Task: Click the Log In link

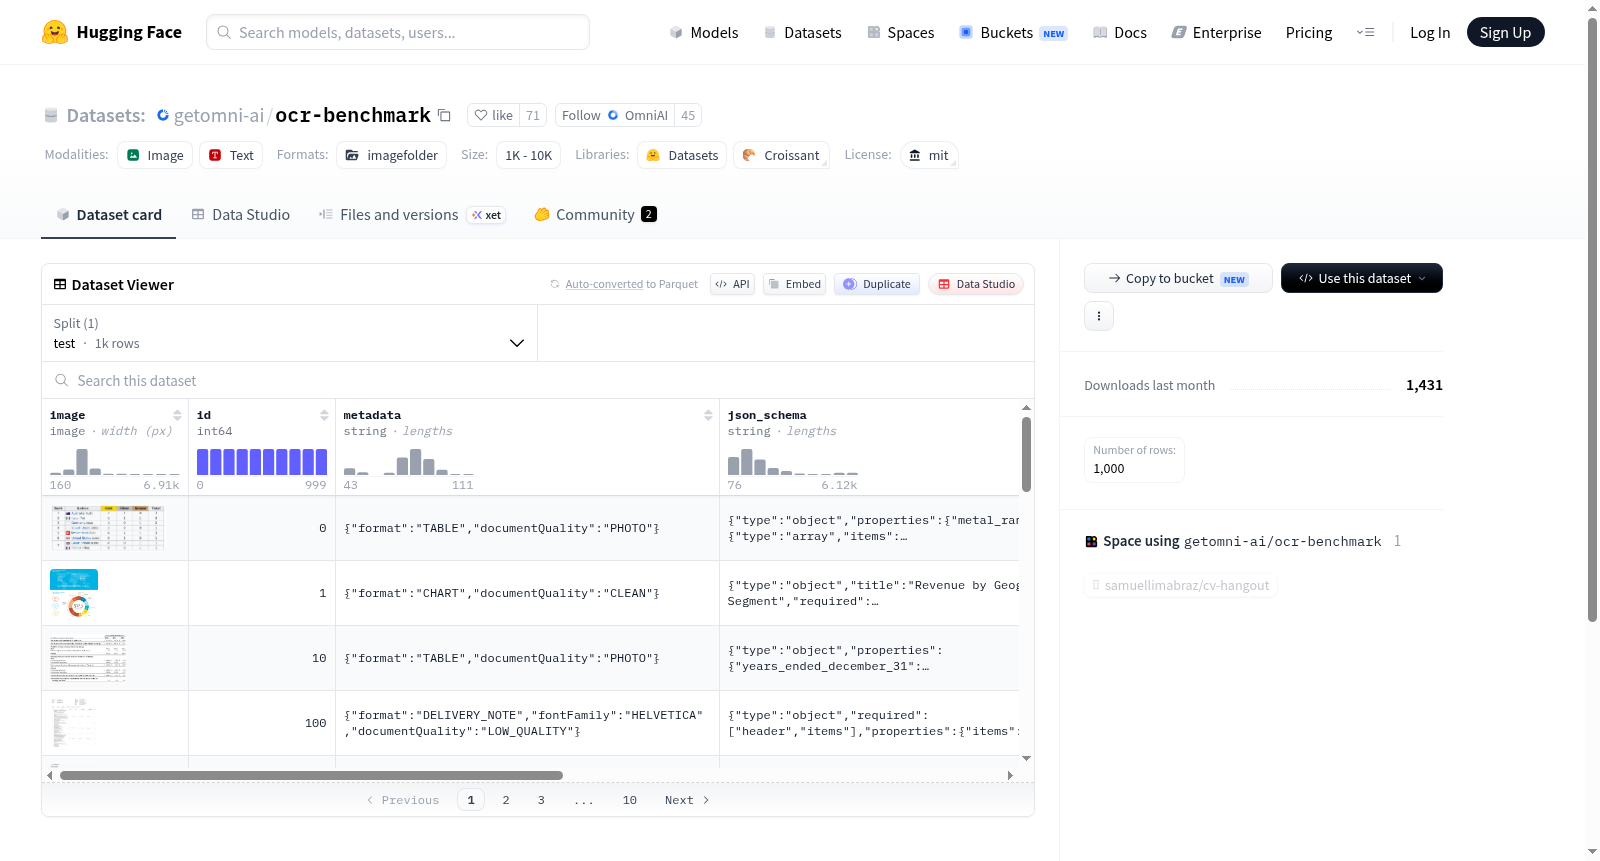Action: coord(1430,33)
